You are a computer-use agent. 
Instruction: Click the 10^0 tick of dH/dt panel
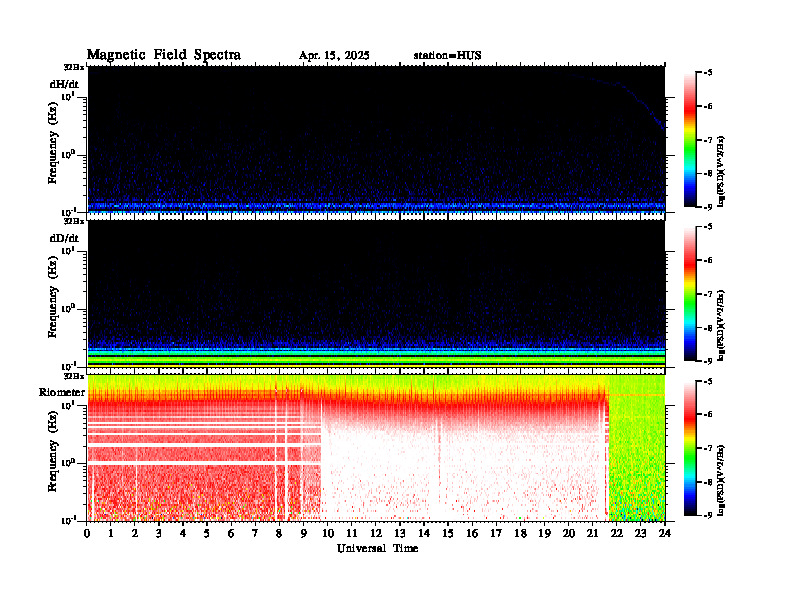point(69,154)
